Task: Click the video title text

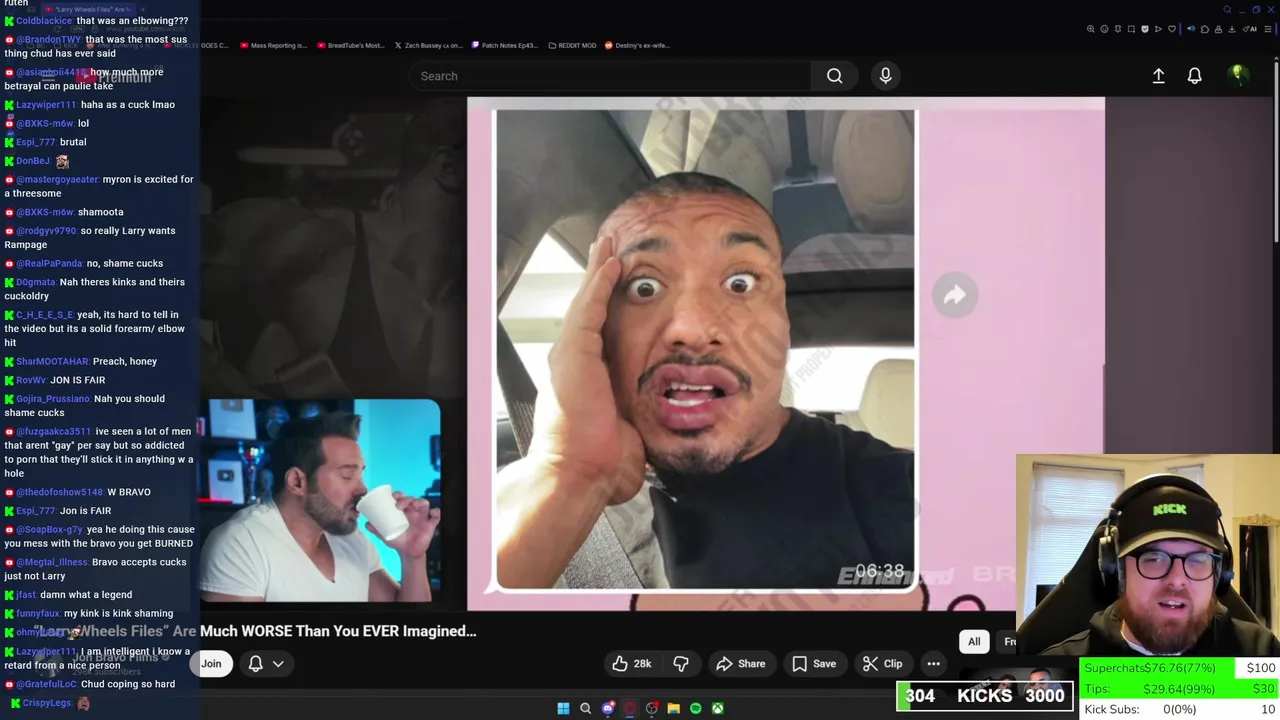Action: coord(255,631)
